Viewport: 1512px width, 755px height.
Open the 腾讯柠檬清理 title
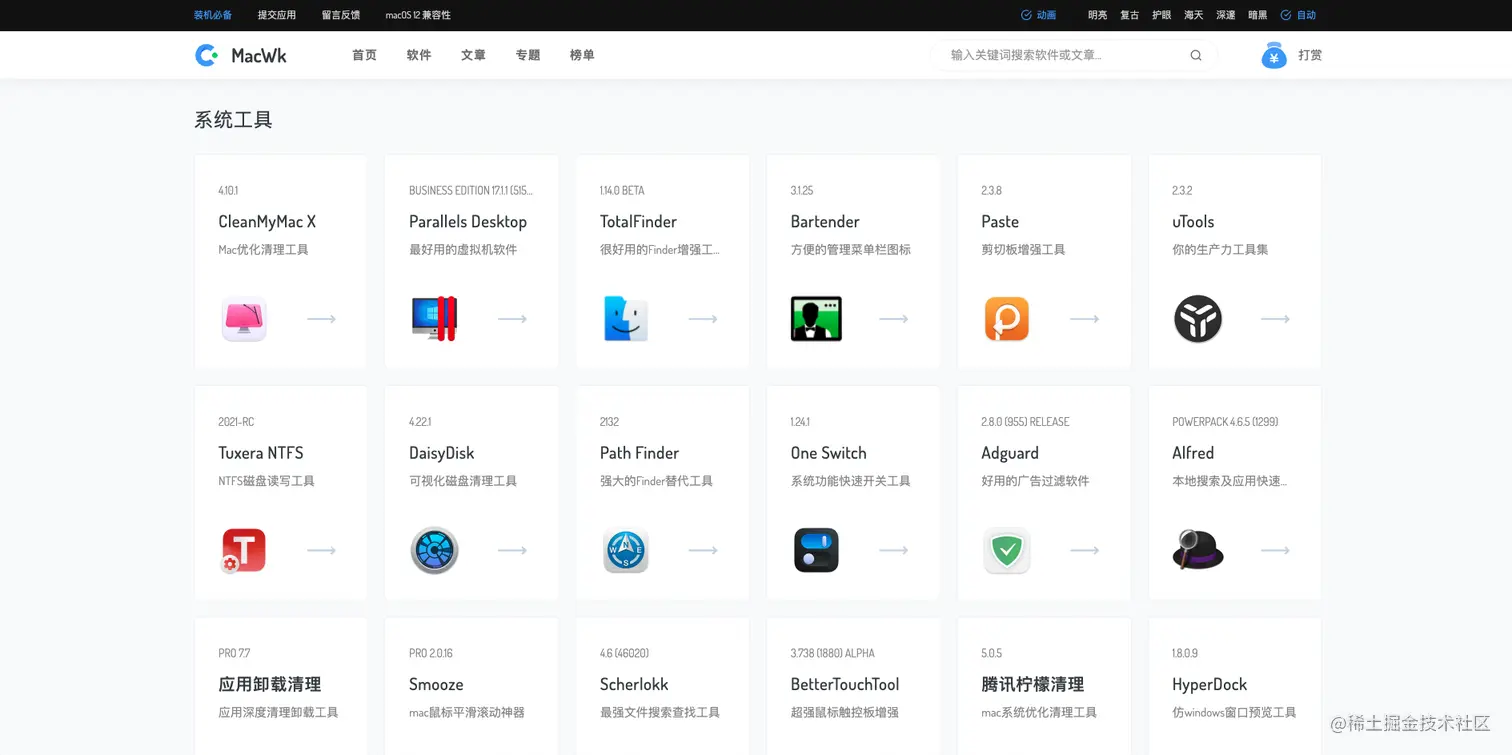(x=1032, y=684)
